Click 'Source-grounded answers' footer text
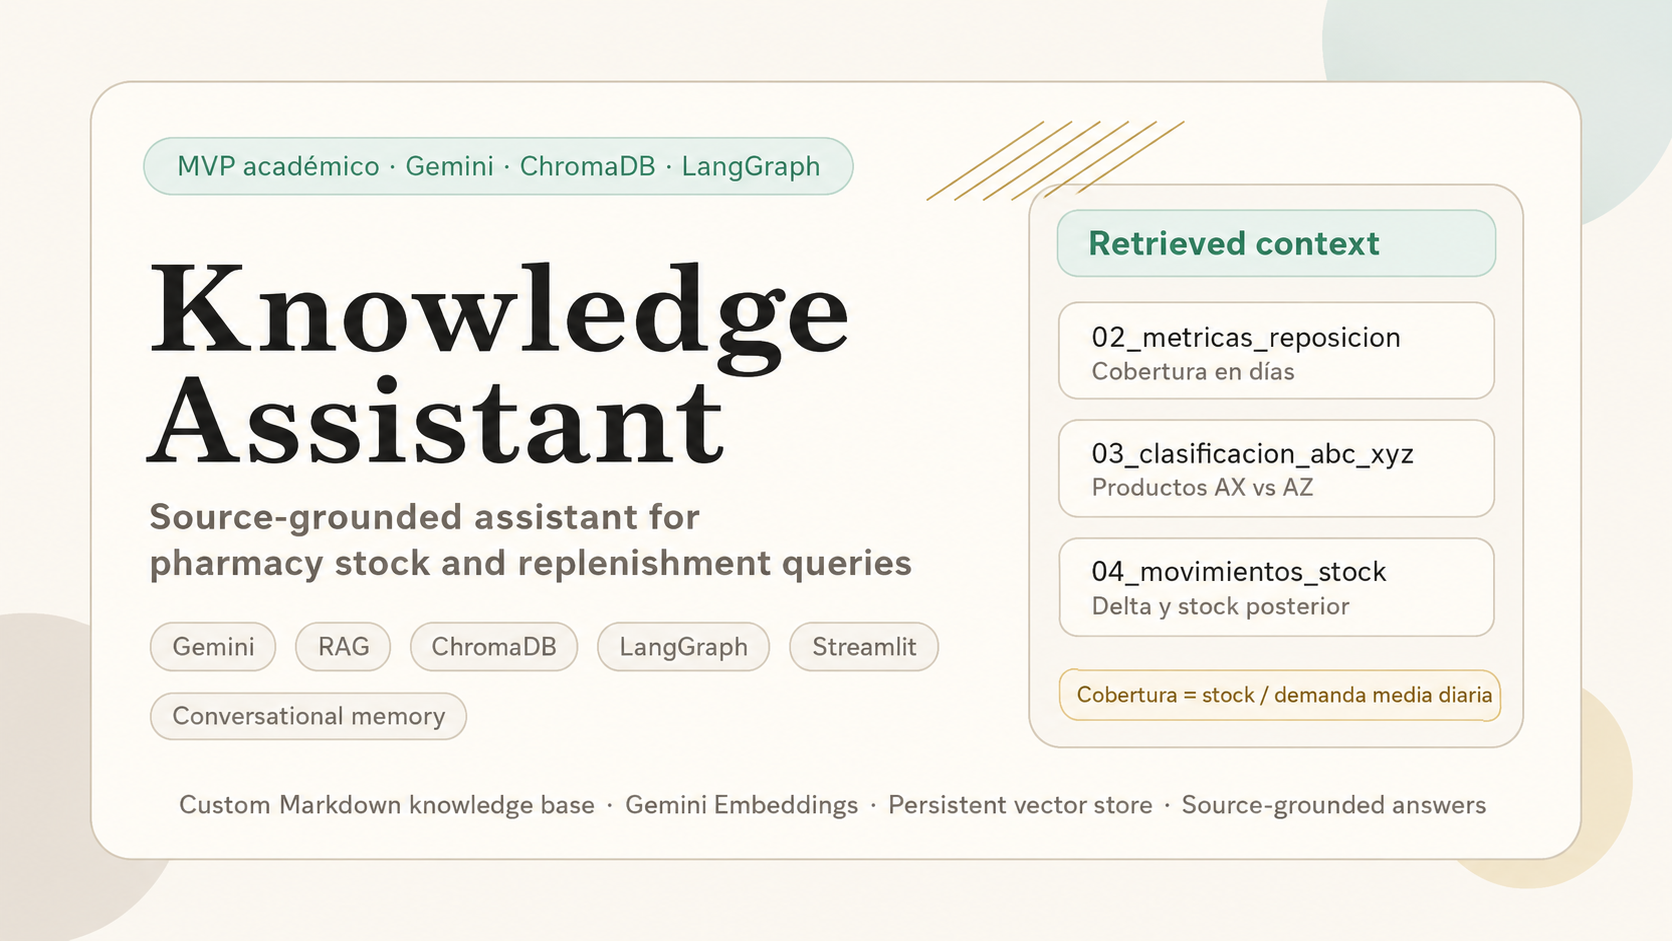The width and height of the screenshot is (1672, 941). click(1334, 805)
